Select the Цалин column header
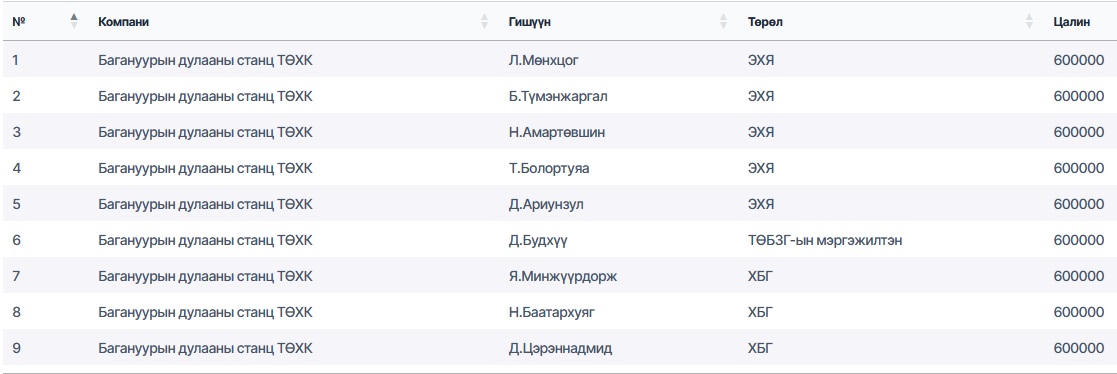 [1071, 22]
